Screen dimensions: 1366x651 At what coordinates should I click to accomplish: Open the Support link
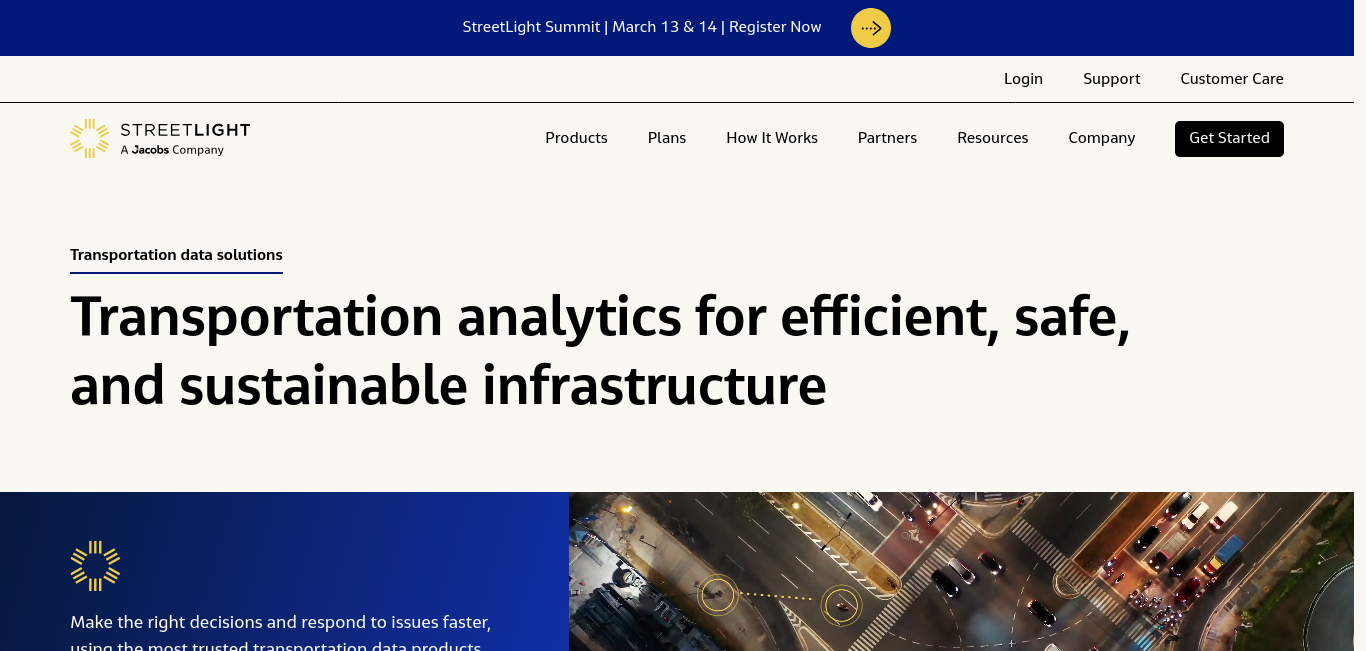tap(1112, 79)
